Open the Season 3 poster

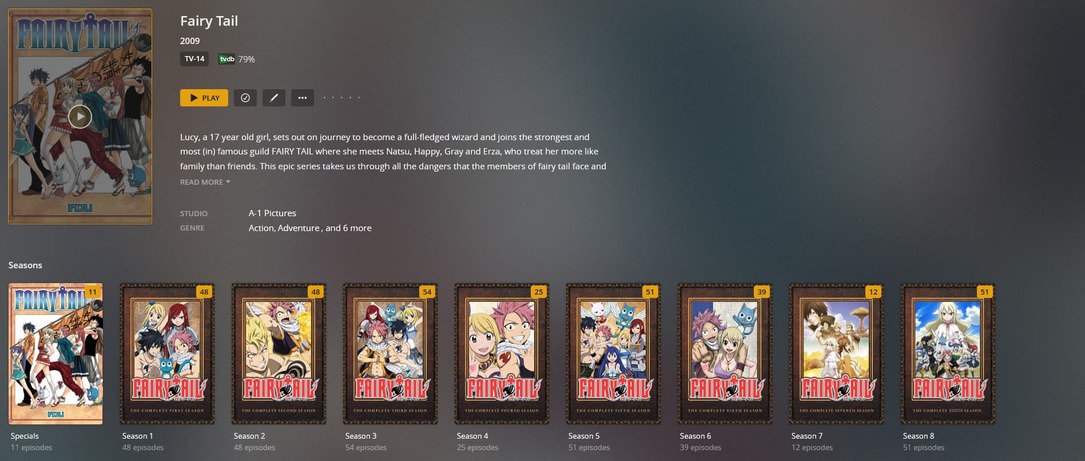[390, 354]
